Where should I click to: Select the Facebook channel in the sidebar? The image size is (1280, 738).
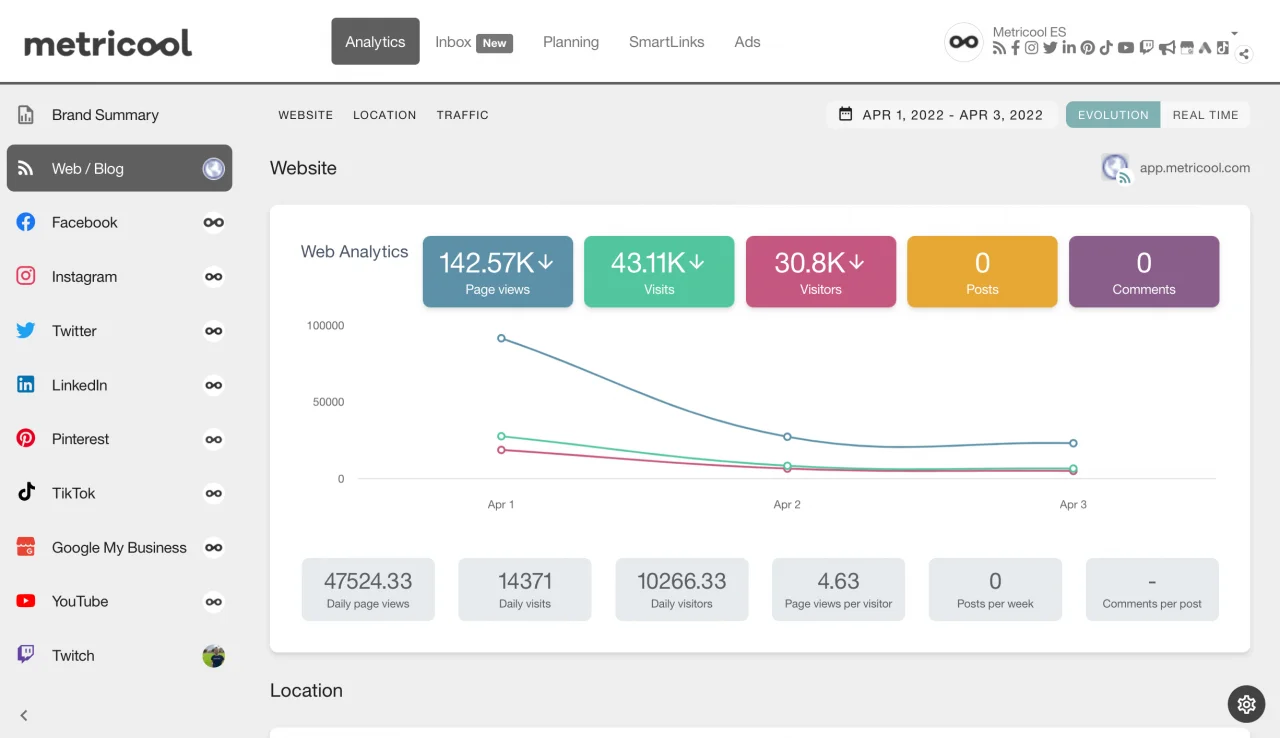click(x=84, y=222)
